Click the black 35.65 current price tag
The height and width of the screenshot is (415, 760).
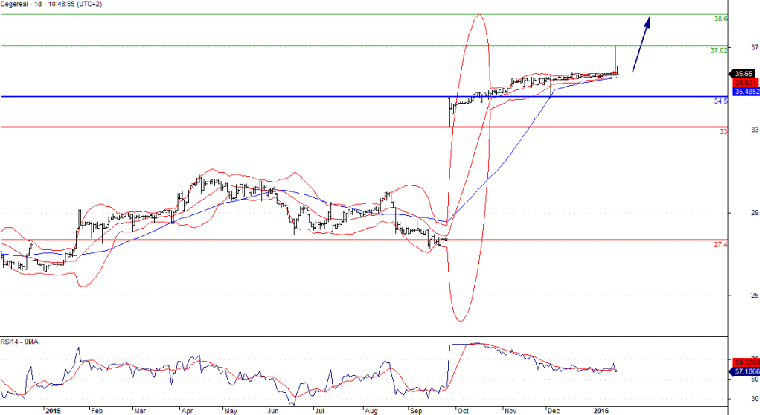742,73
